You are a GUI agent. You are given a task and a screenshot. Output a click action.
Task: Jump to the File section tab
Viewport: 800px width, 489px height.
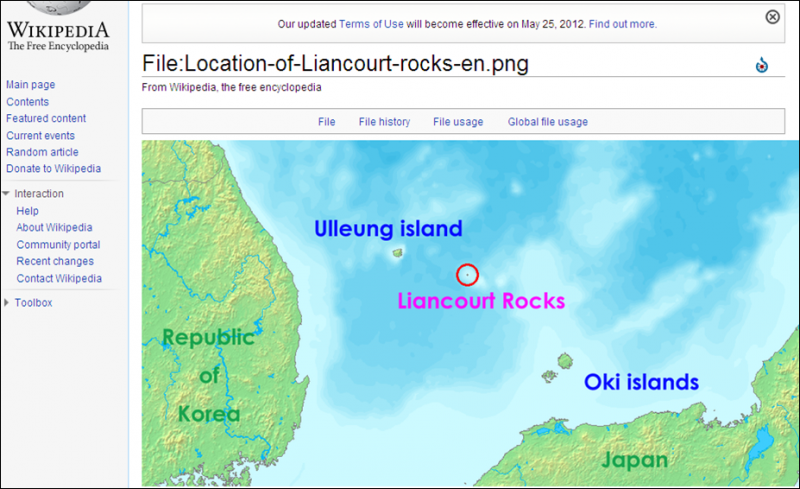[326, 122]
